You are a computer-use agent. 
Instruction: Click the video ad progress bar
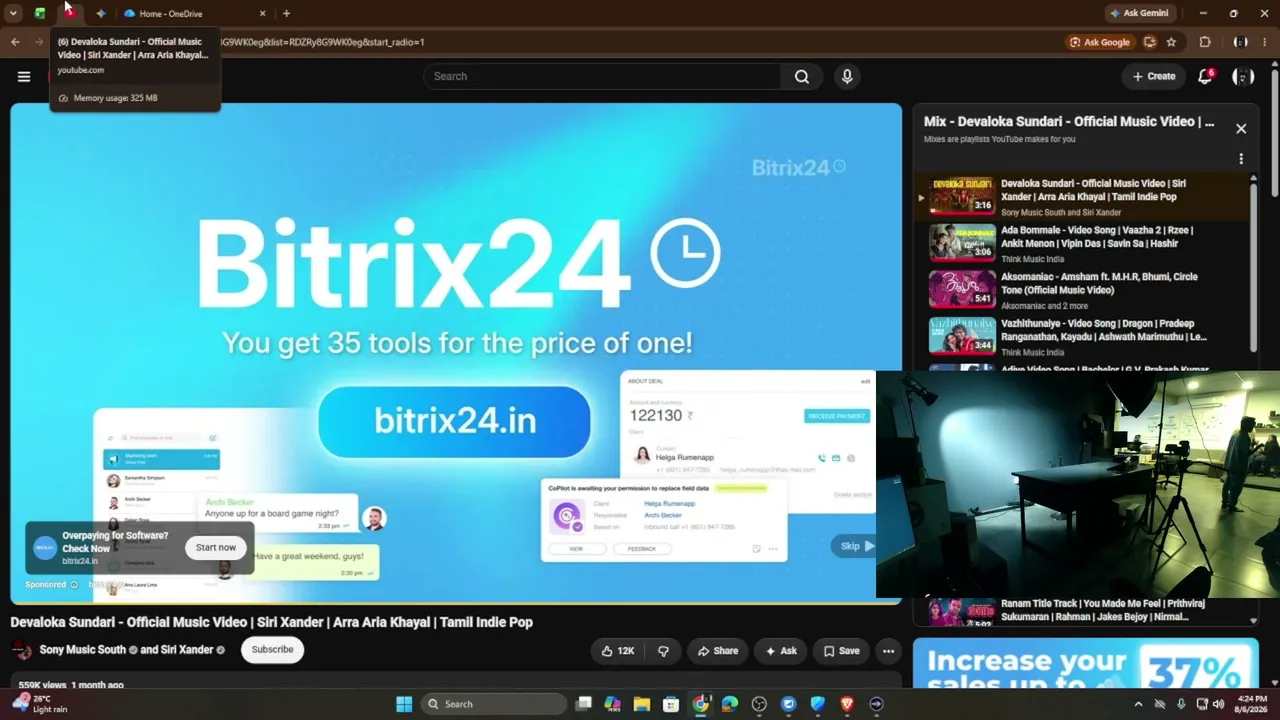(x=456, y=603)
